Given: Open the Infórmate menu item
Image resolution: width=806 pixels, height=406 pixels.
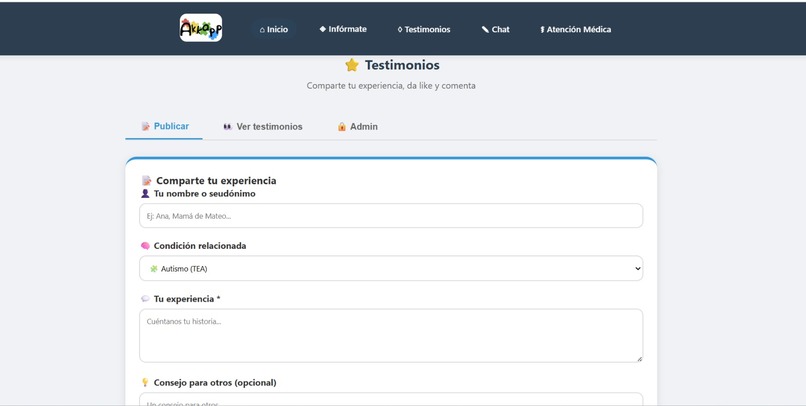Looking at the screenshot, I should tap(343, 29).
